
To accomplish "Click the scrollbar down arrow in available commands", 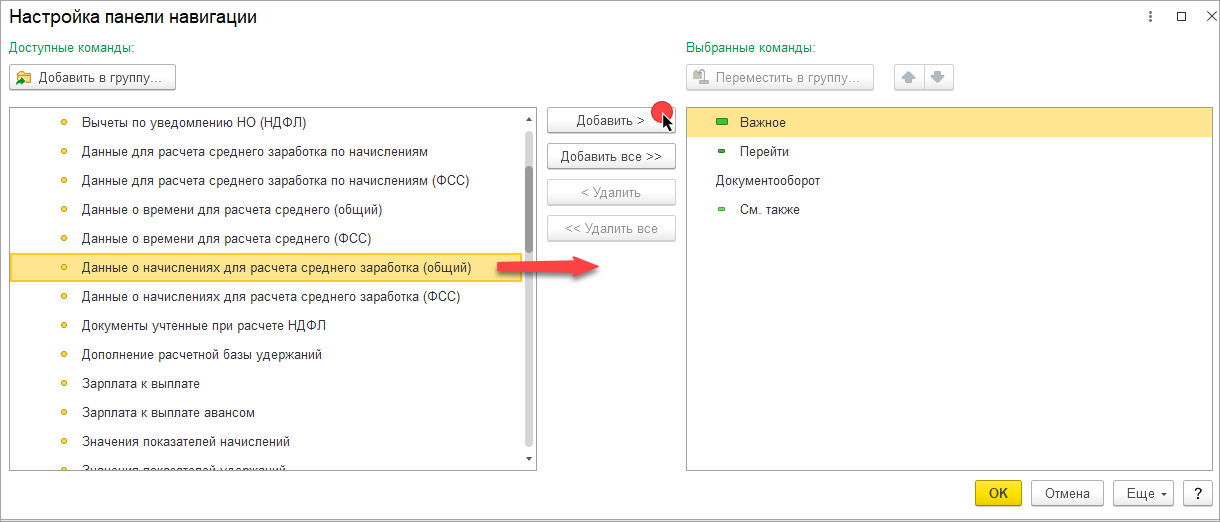I will [529, 460].
